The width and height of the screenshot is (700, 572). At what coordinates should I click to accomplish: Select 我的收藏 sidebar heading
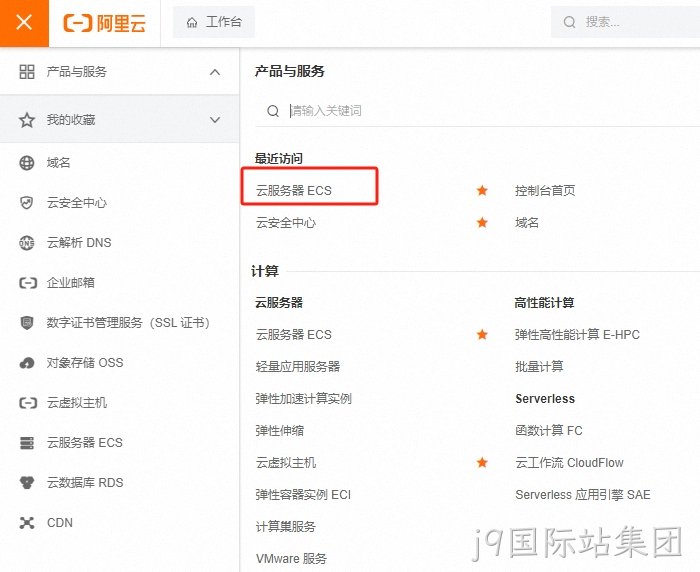71,120
